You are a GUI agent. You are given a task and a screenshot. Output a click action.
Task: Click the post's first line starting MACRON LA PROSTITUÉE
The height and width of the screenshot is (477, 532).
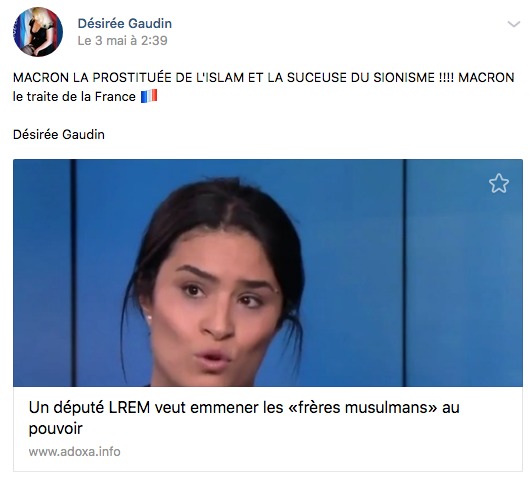point(263,78)
